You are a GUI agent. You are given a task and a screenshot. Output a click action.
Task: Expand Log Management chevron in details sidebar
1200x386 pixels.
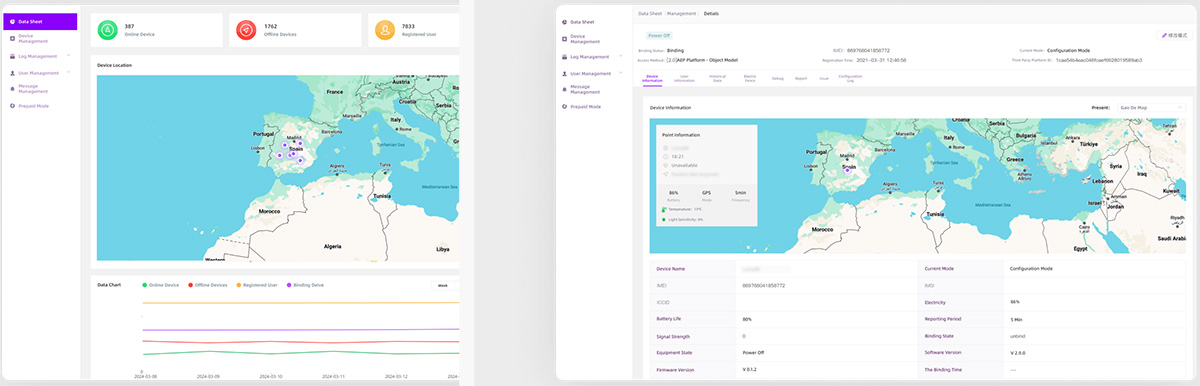coord(622,57)
